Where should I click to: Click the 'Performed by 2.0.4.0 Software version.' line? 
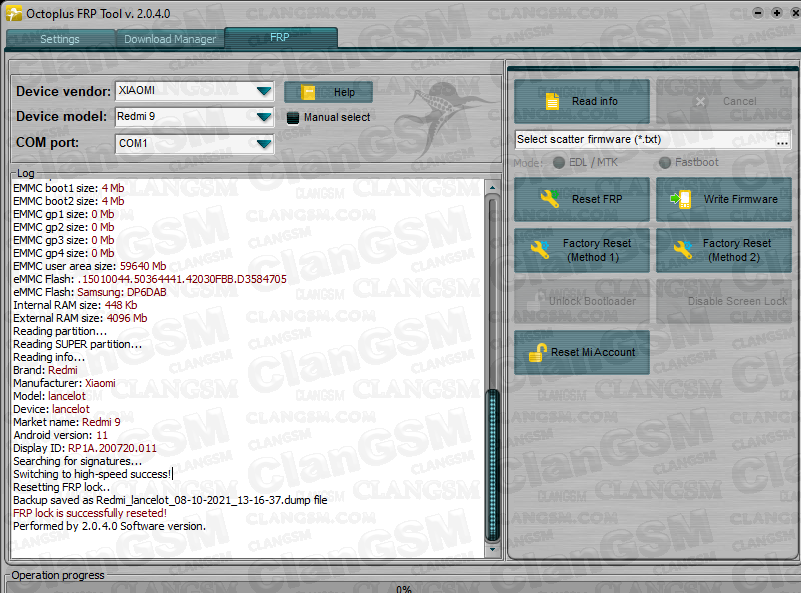(109, 526)
